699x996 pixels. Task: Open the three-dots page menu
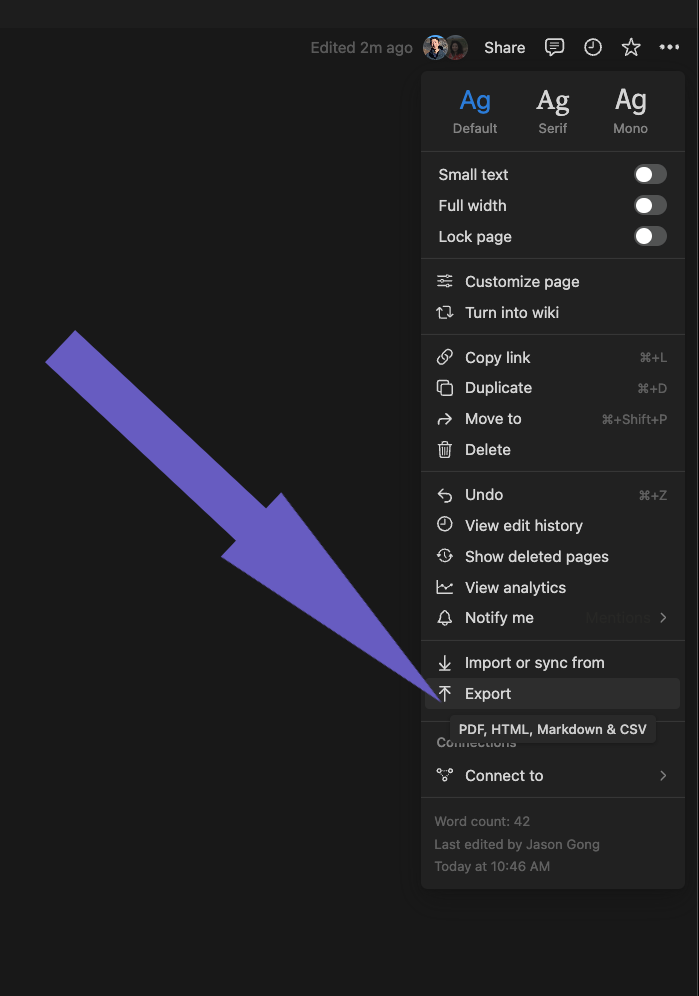click(669, 47)
